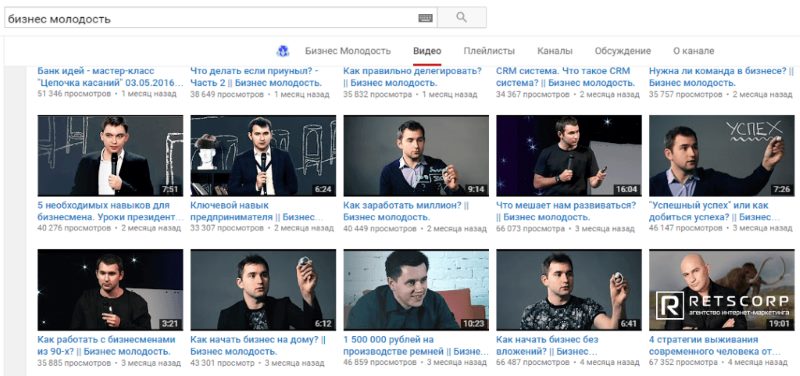Switch to the Видео tab
The width and height of the screenshot is (800, 376).
427,51
